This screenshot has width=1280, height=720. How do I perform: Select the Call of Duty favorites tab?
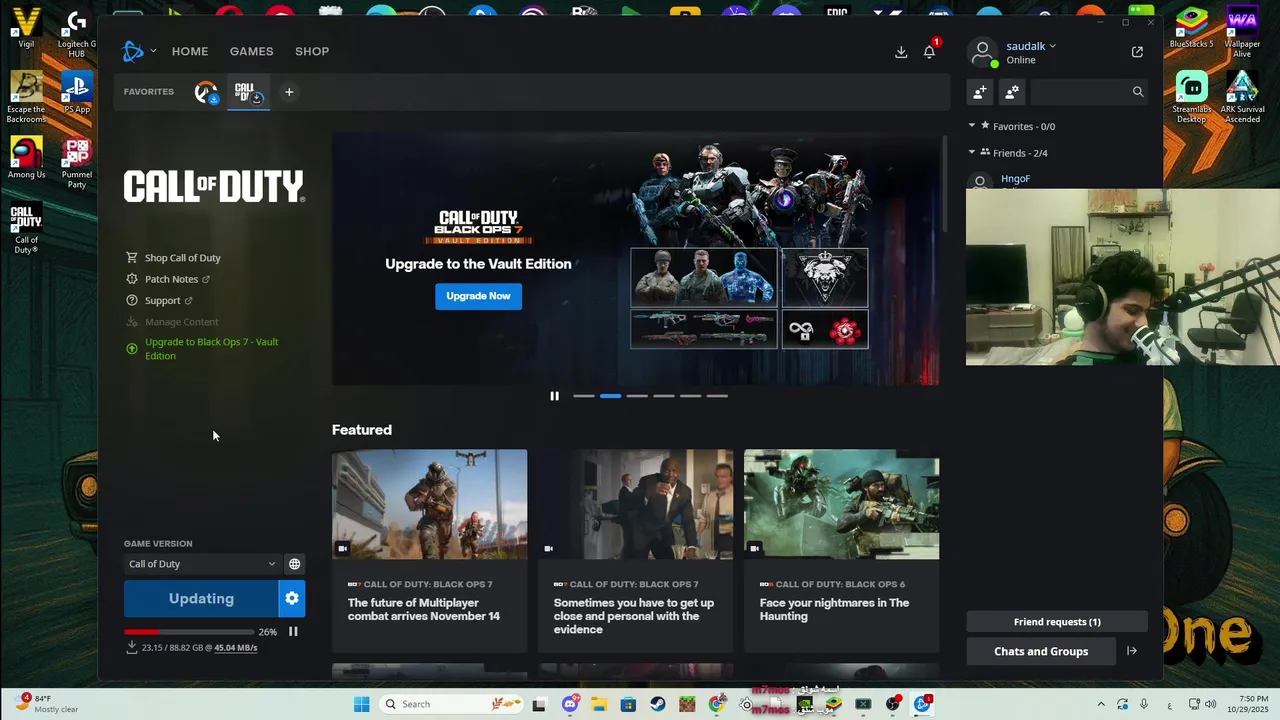(248, 92)
